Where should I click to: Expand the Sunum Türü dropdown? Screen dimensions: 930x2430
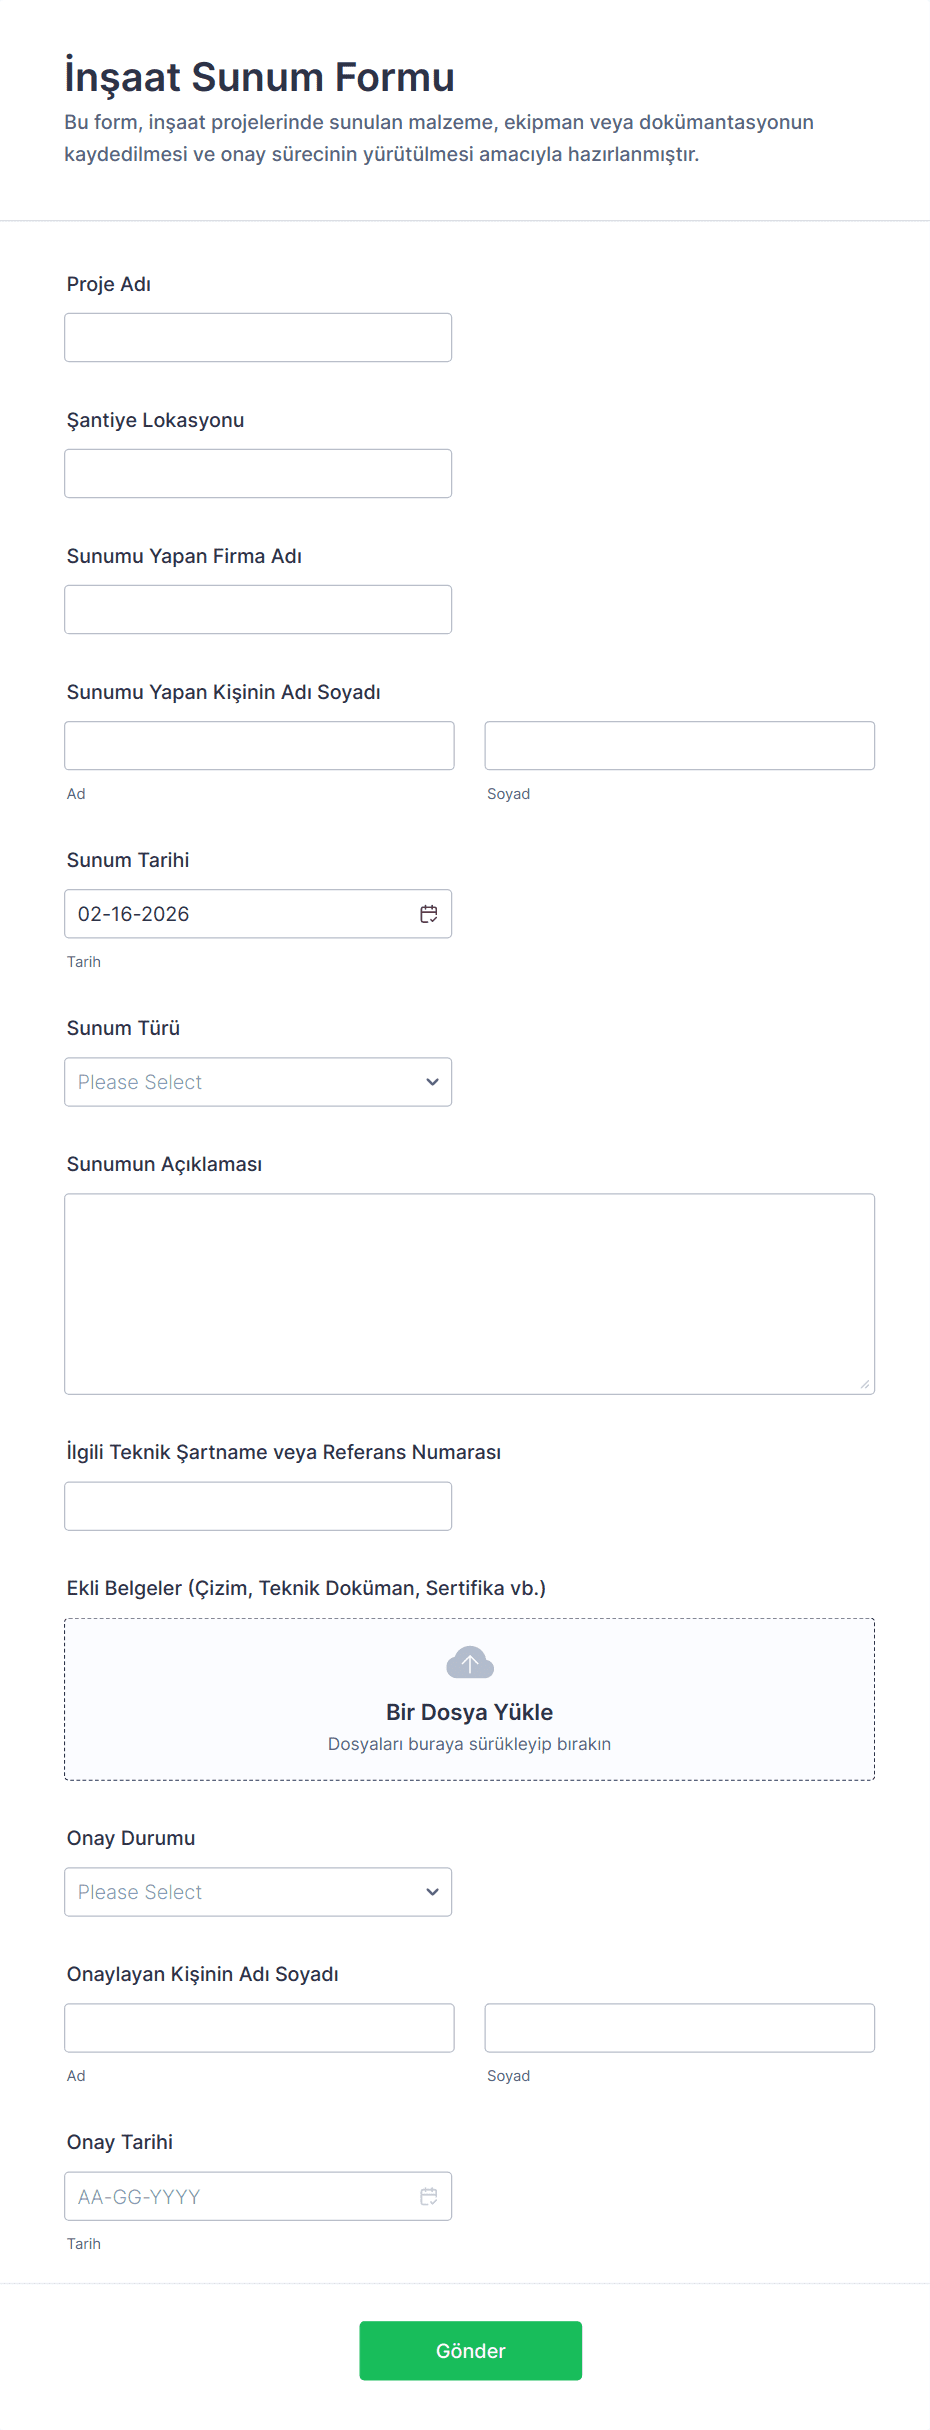pyautogui.click(x=258, y=1082)
